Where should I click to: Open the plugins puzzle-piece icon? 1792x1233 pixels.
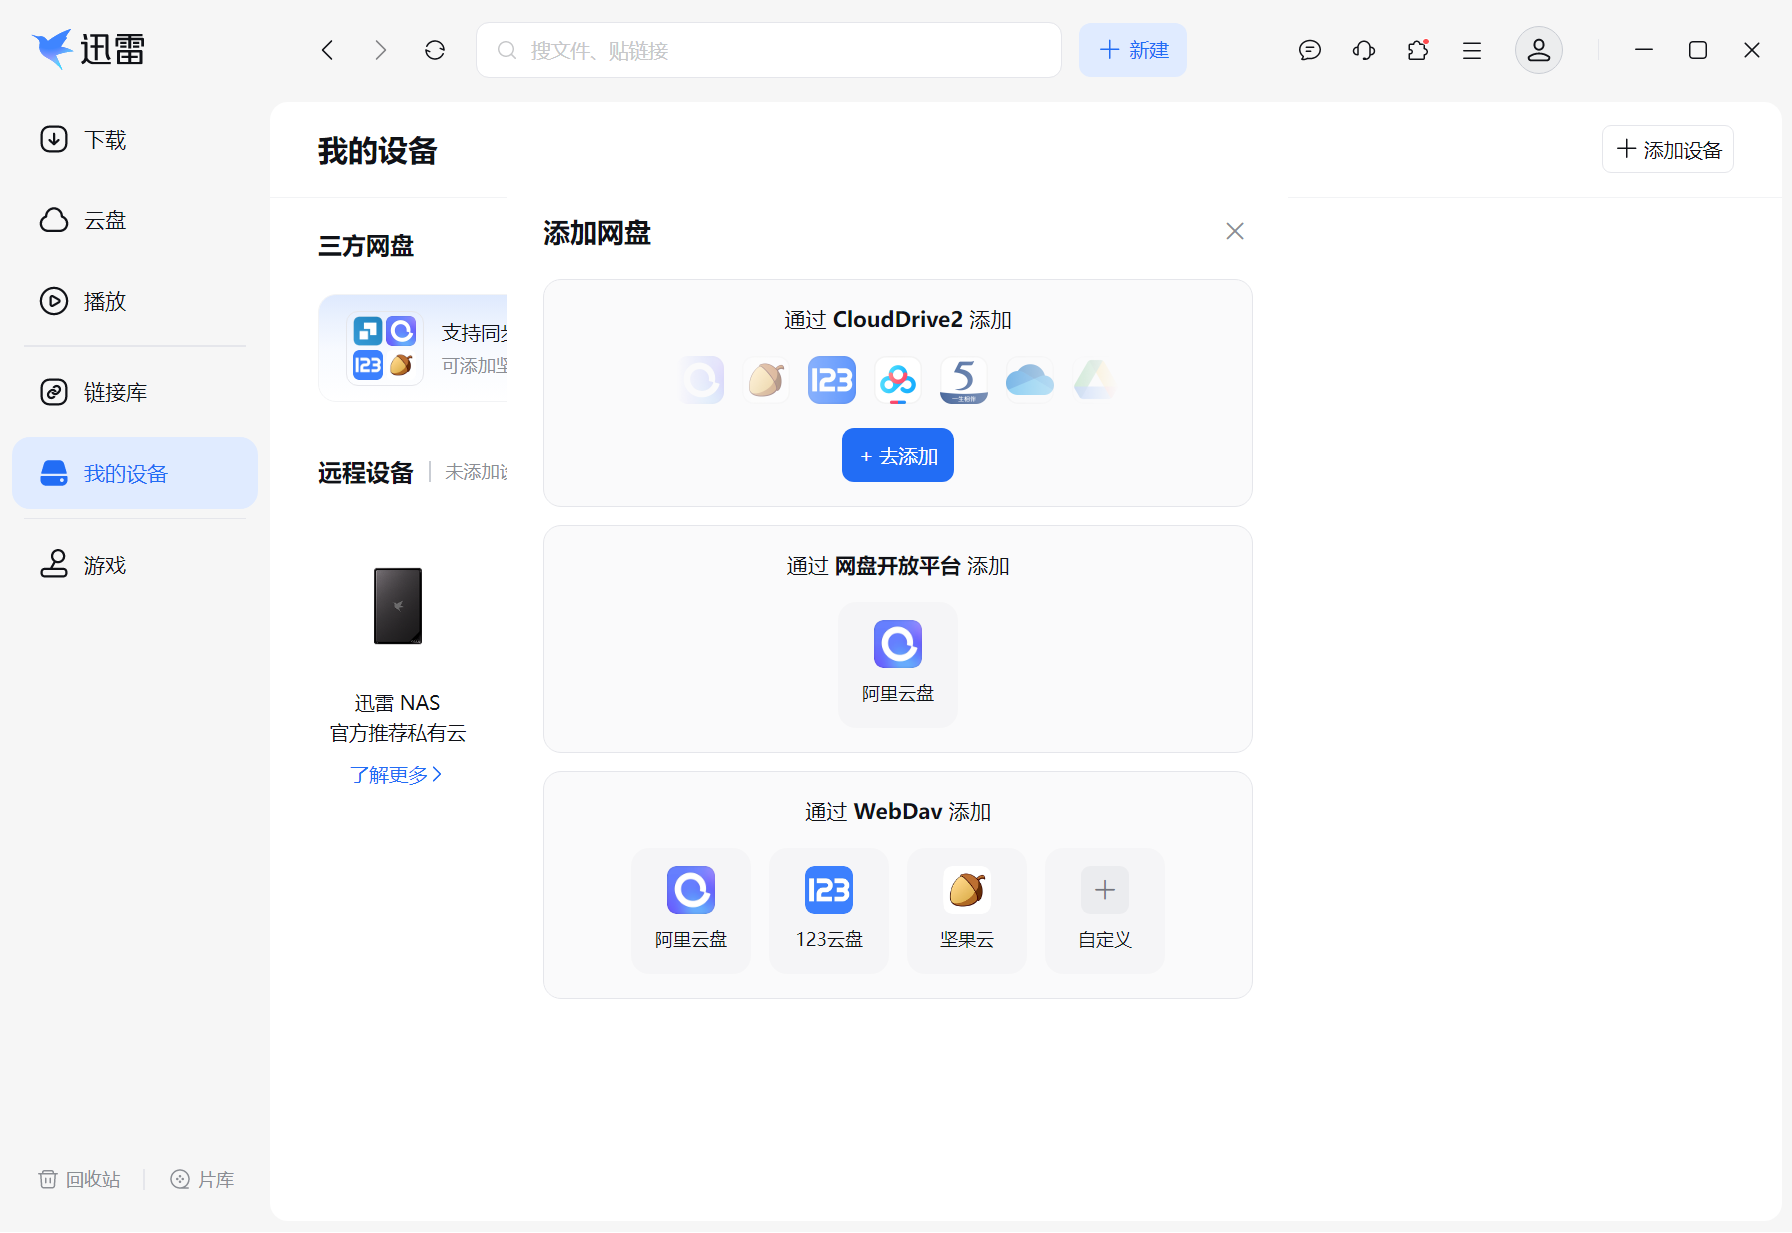pyautogui.click(x=1418, y=50)
